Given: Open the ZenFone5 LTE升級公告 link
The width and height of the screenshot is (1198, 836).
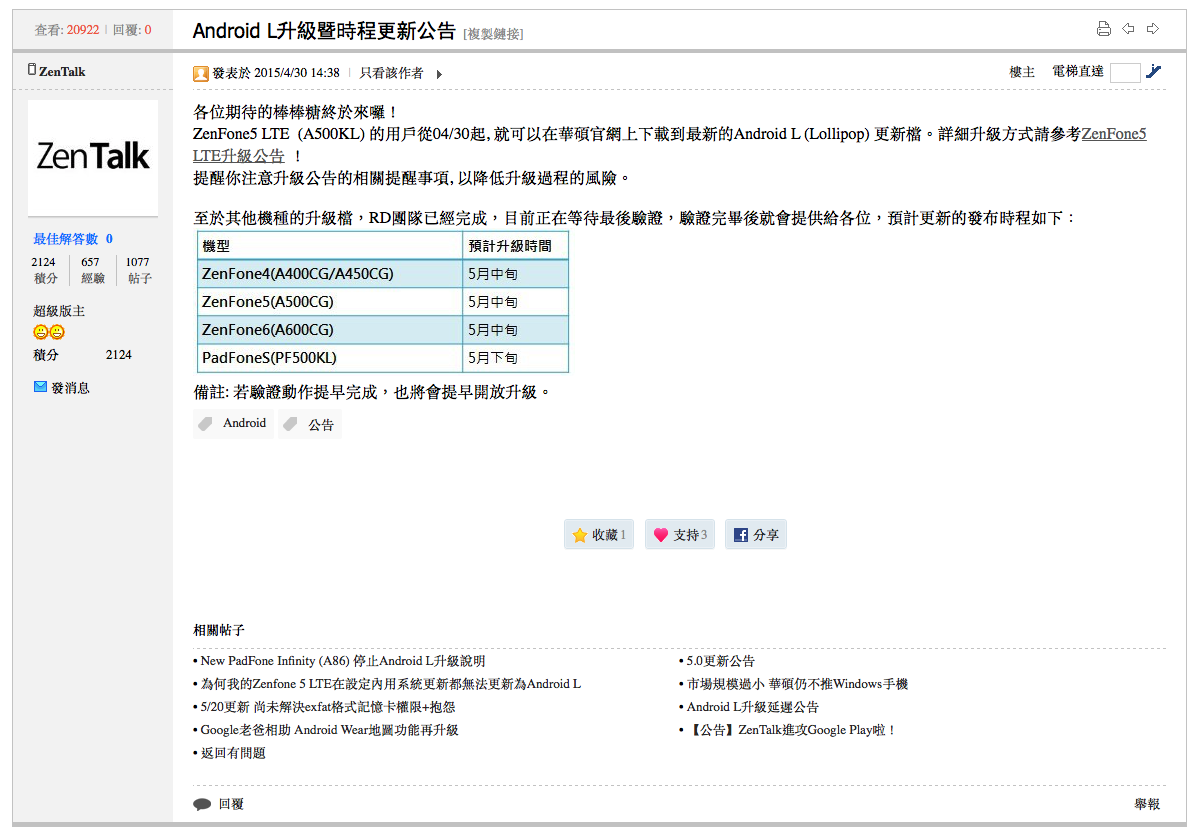Looking at the screenshot, I should pyautogui.click(x=1114, y=134).
